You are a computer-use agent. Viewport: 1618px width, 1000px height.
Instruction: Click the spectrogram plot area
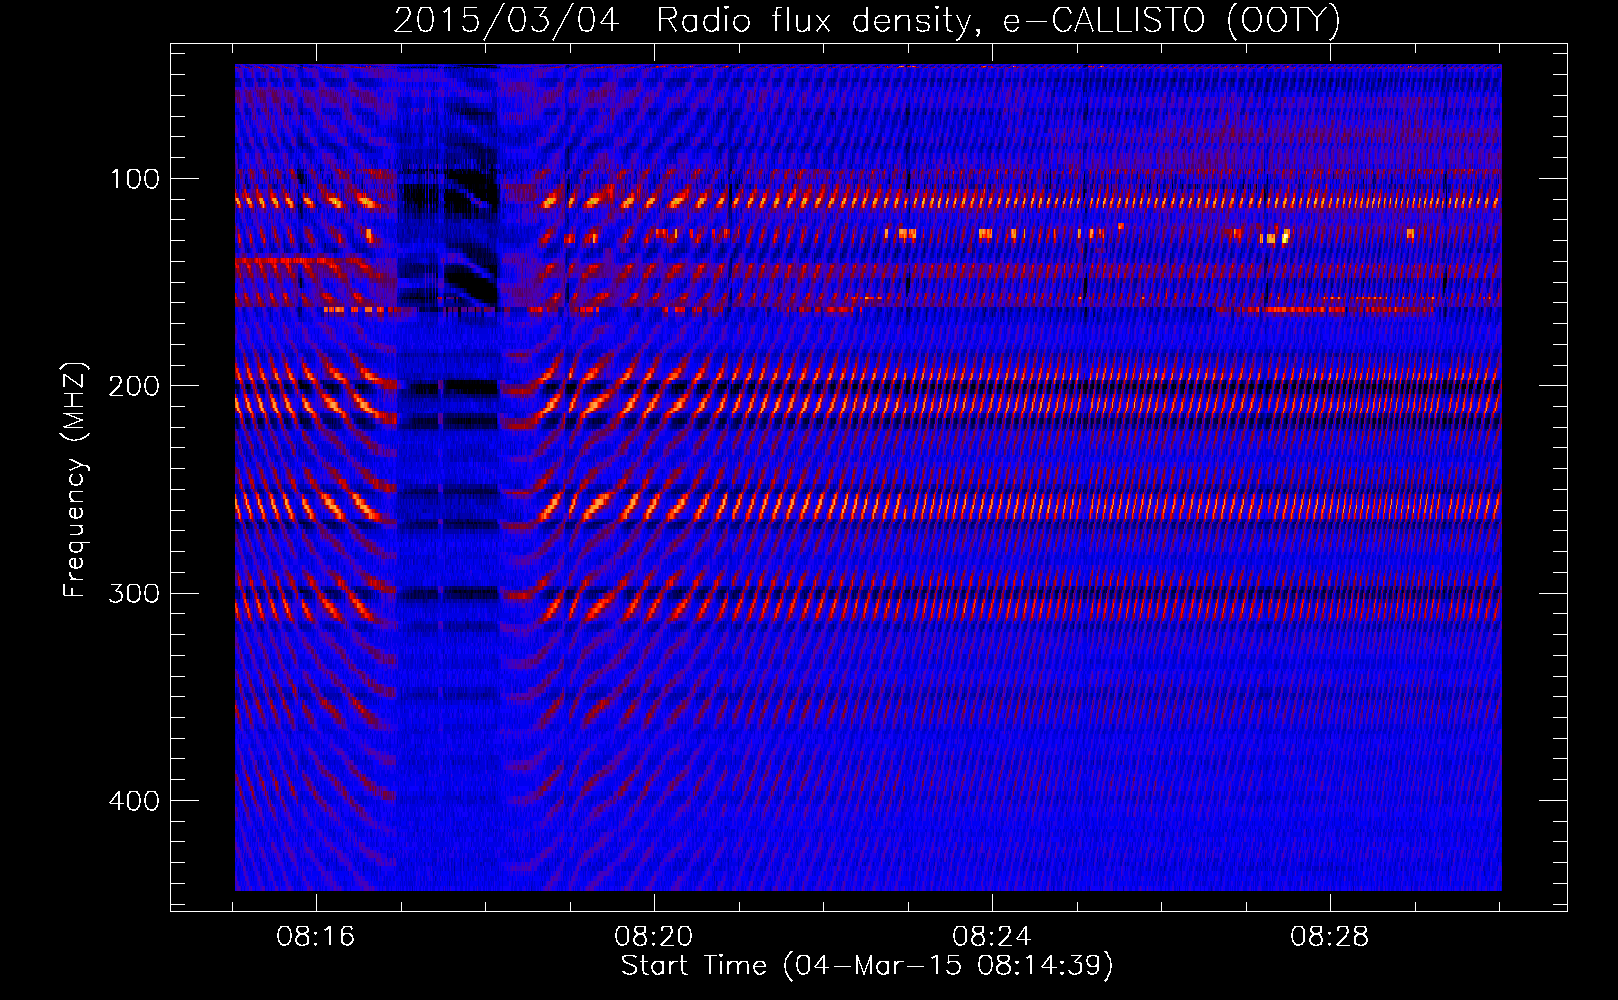[868, 477]
